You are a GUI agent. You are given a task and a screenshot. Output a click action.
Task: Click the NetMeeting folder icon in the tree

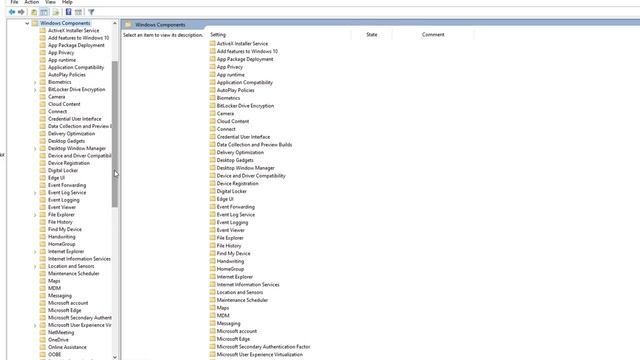tap(43, 332)
